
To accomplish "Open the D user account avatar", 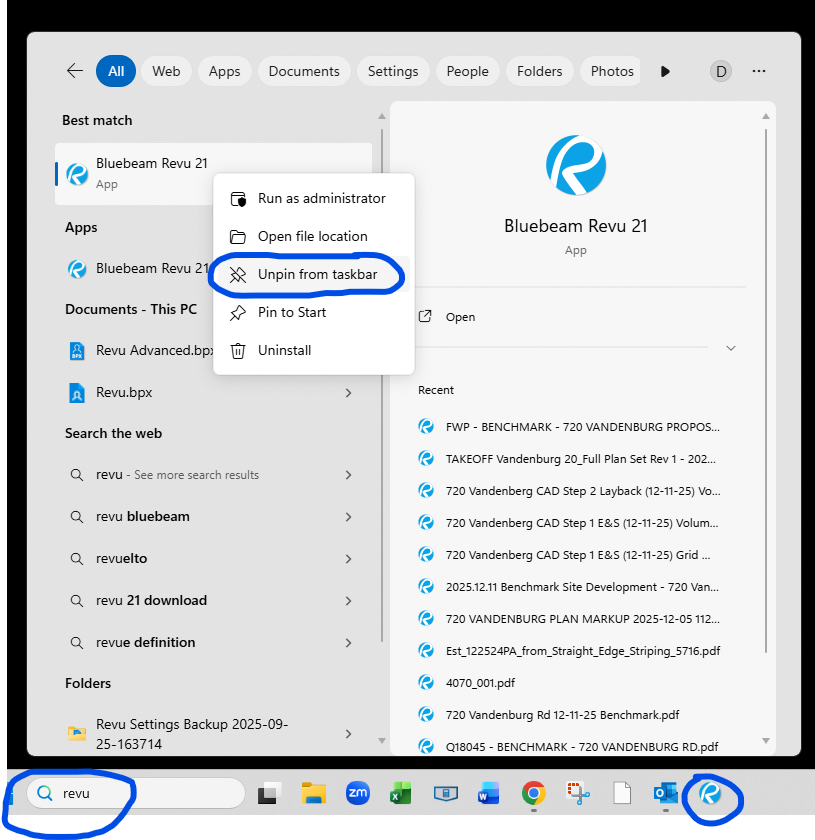I will [x=721, y=71].
